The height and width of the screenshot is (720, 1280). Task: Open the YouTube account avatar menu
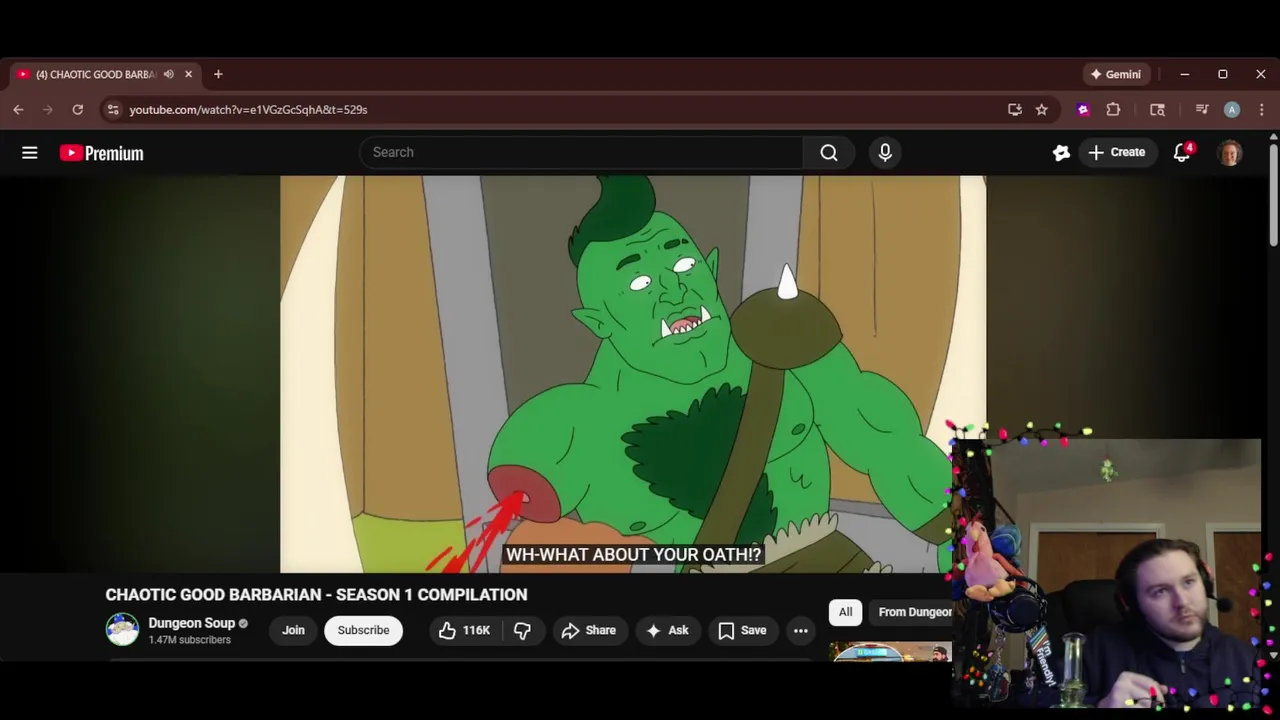pyautogui.click(x=1230, y=152)
